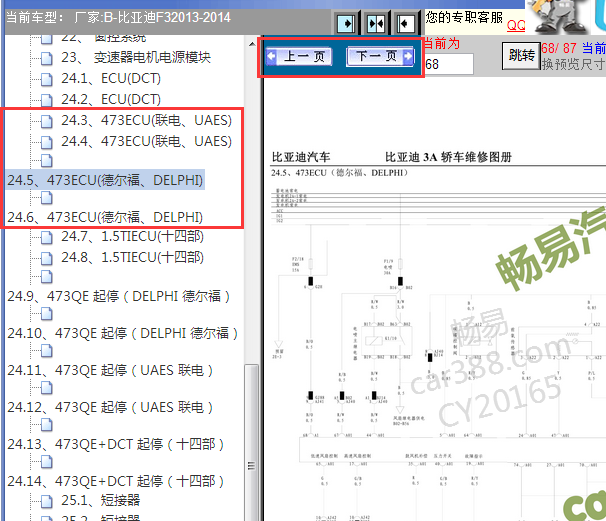Click page icon beside 24.3、473ECU
This screenshot has height=521, width=606.
click(47, 121)
